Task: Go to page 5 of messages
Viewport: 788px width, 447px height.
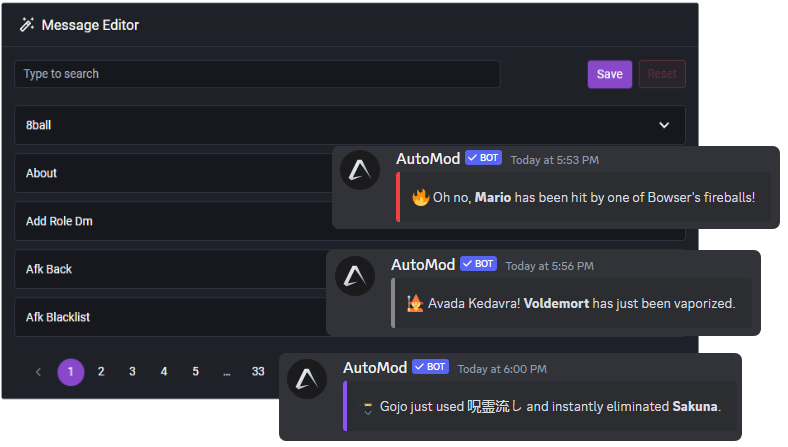Action: [x=195, y=372]
